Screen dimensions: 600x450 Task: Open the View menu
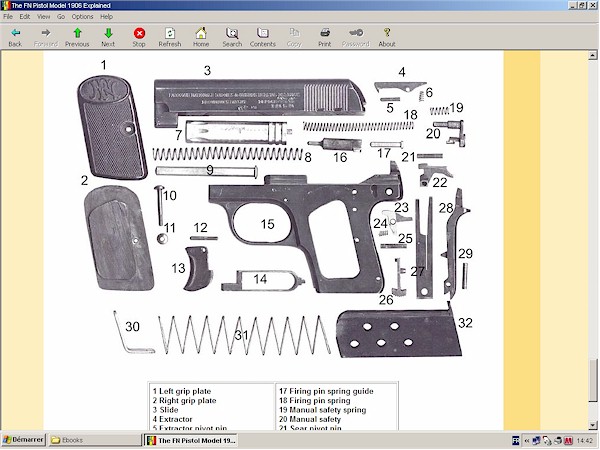pos(44,16)
